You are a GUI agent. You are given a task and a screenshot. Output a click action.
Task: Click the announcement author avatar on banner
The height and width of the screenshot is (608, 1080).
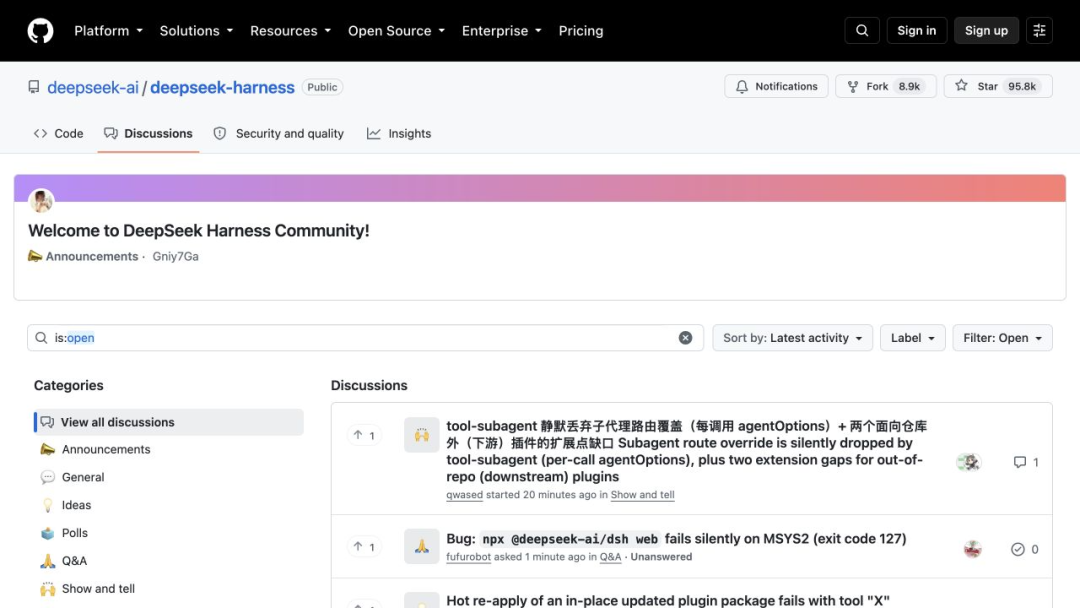coord(41,200)
